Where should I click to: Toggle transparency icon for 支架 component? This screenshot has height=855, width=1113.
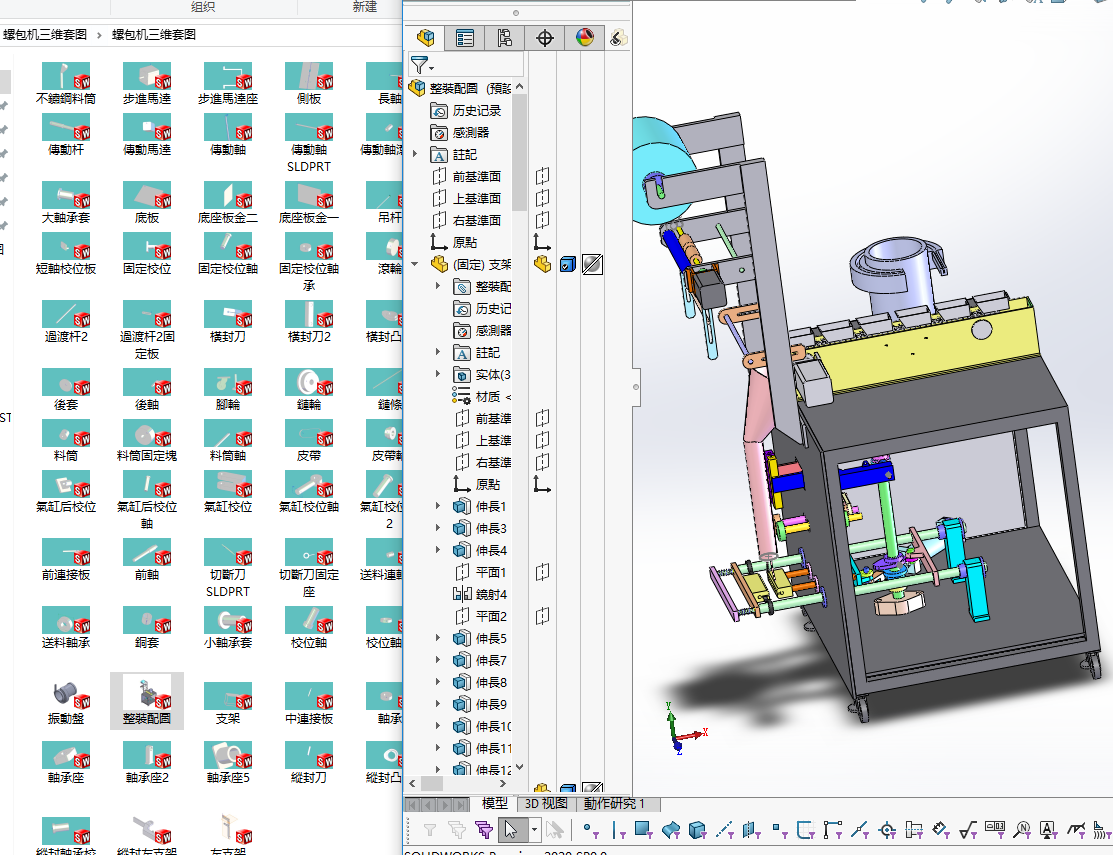[x=591, y=264]
